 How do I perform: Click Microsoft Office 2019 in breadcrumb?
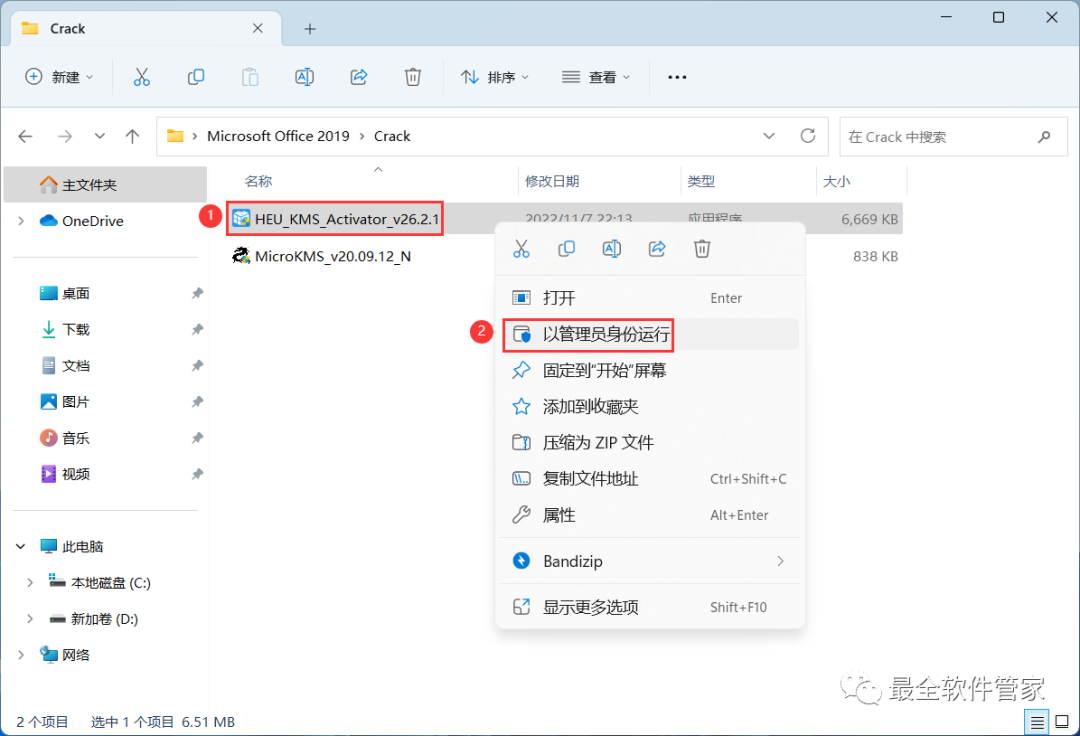point(278,136)
